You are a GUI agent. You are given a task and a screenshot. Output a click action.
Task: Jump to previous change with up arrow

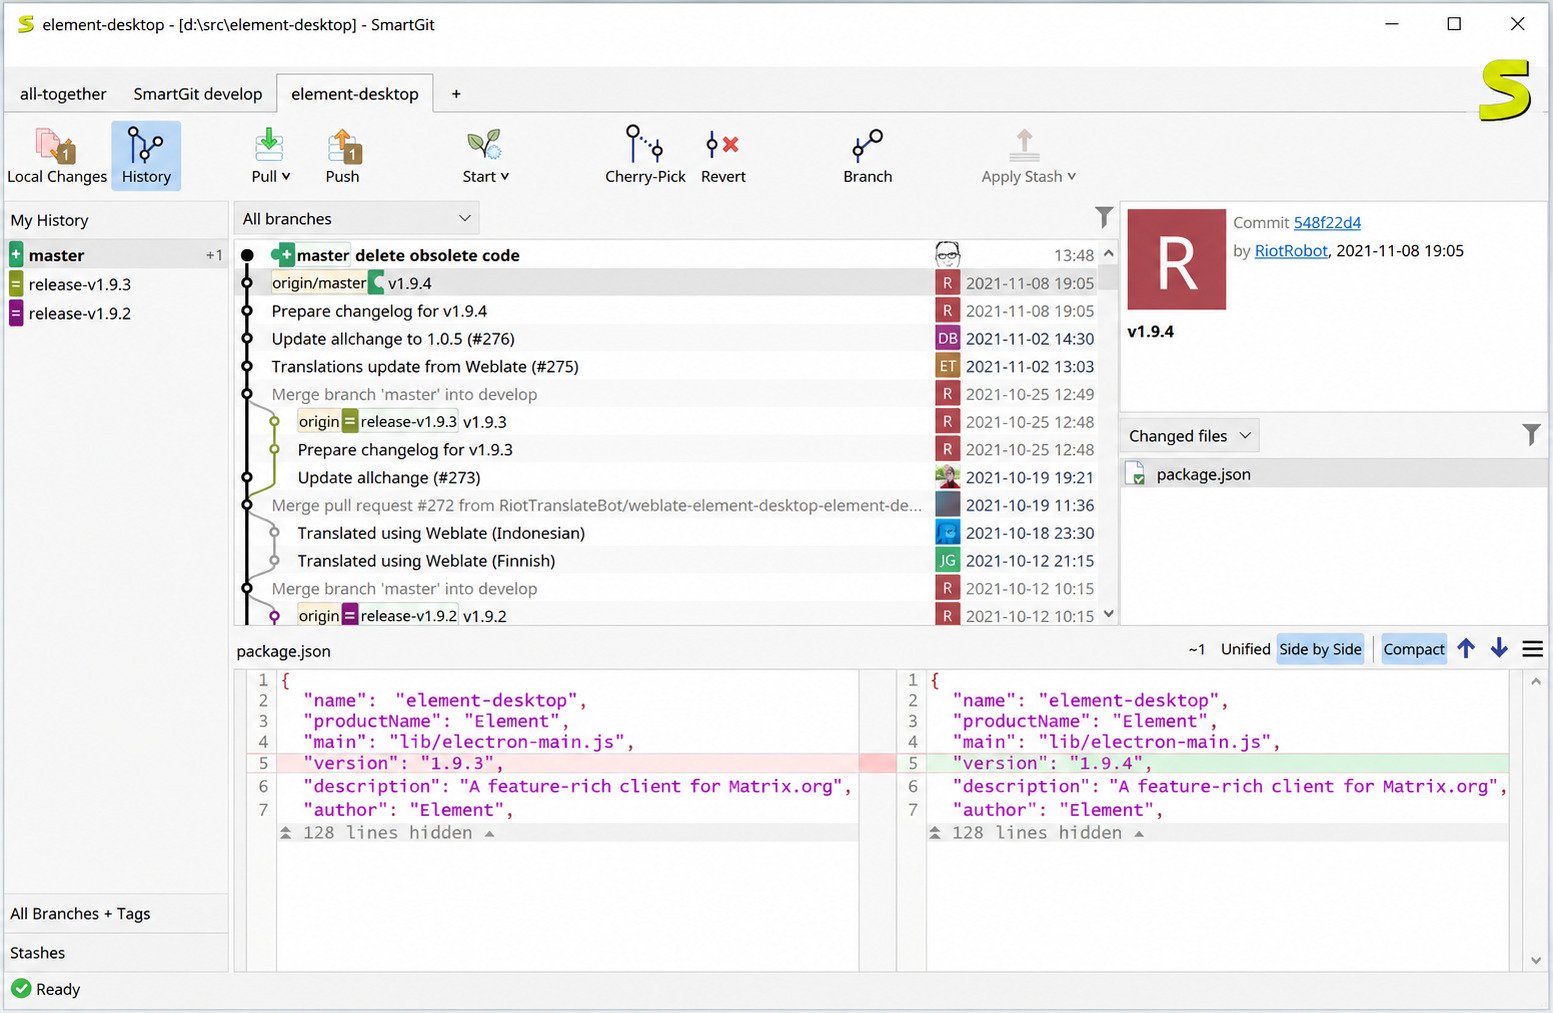(x=1466, y=649)
